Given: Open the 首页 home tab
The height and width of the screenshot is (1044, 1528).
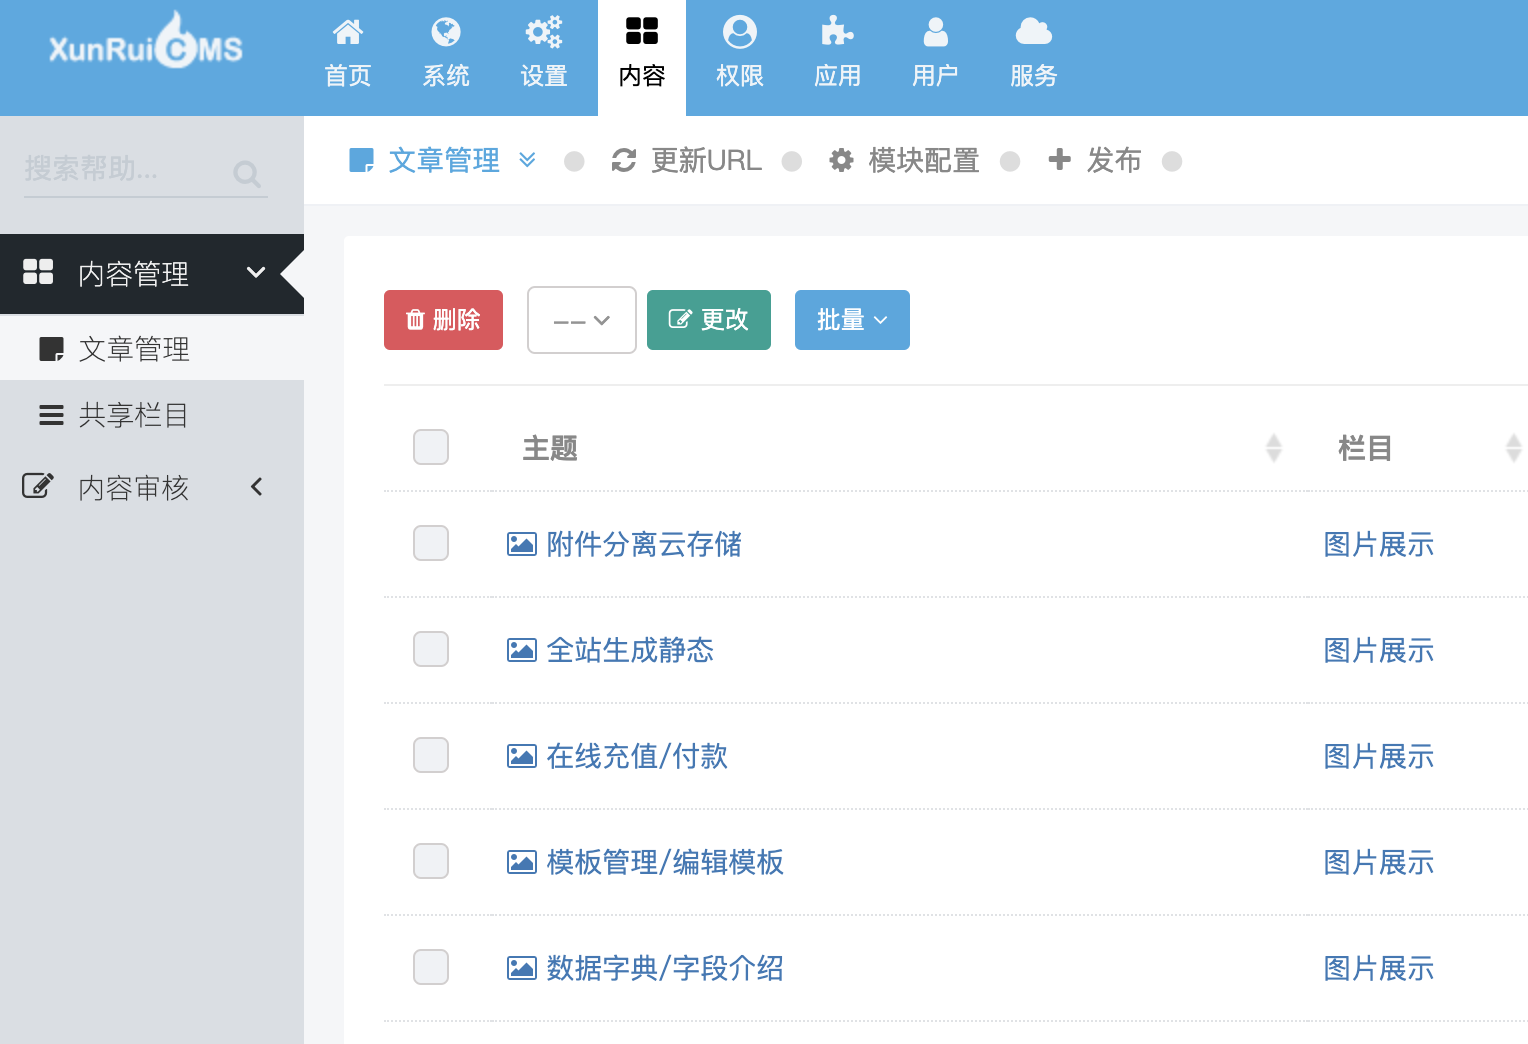Looking at the screenshot, I should pyautogui.click(x=348, y=56).
